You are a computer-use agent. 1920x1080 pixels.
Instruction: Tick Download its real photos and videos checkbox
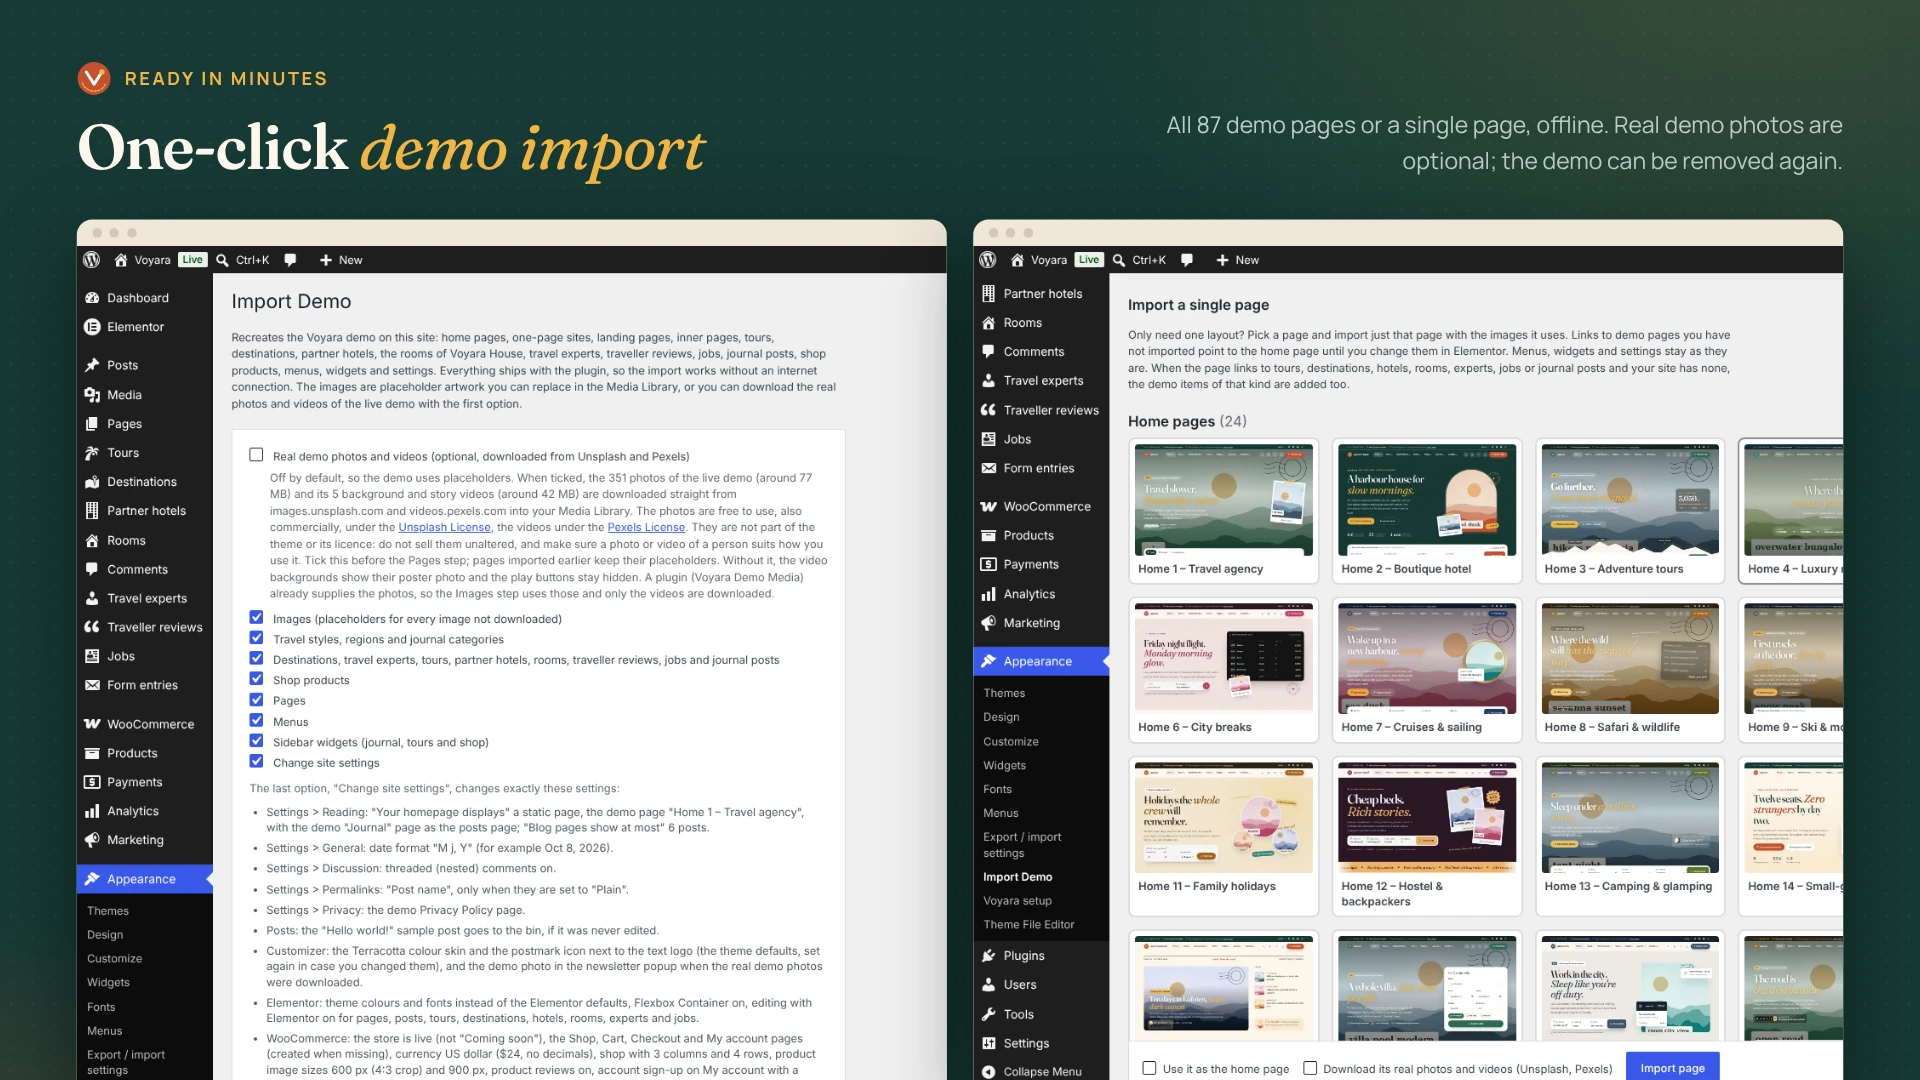[x=1310, y=1068]
